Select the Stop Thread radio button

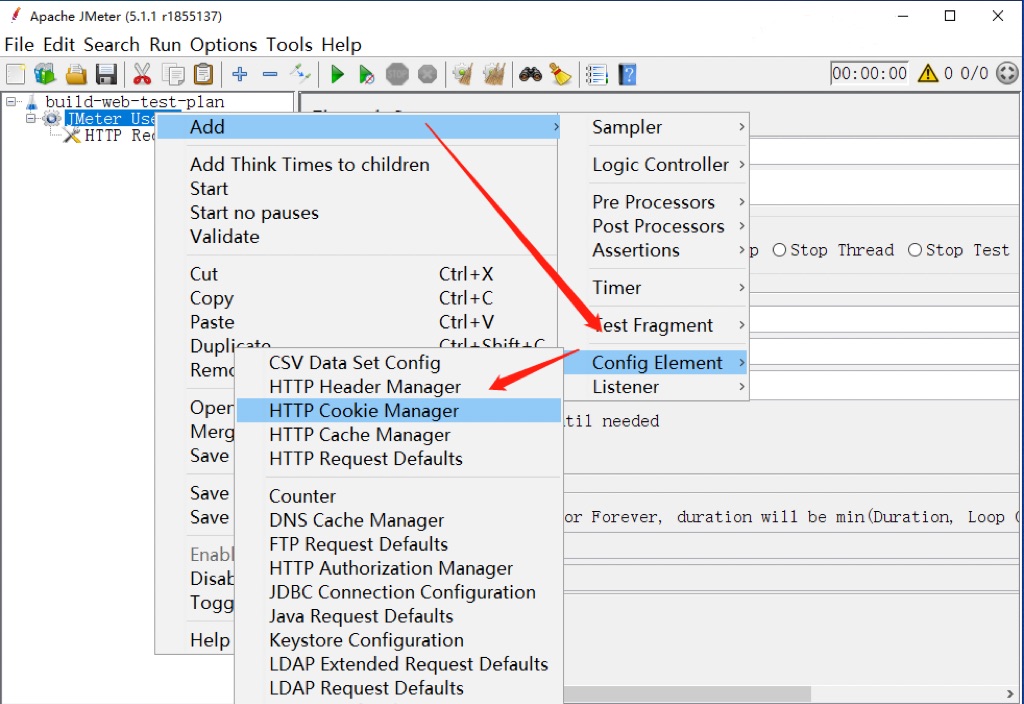(x=779, y=250)
